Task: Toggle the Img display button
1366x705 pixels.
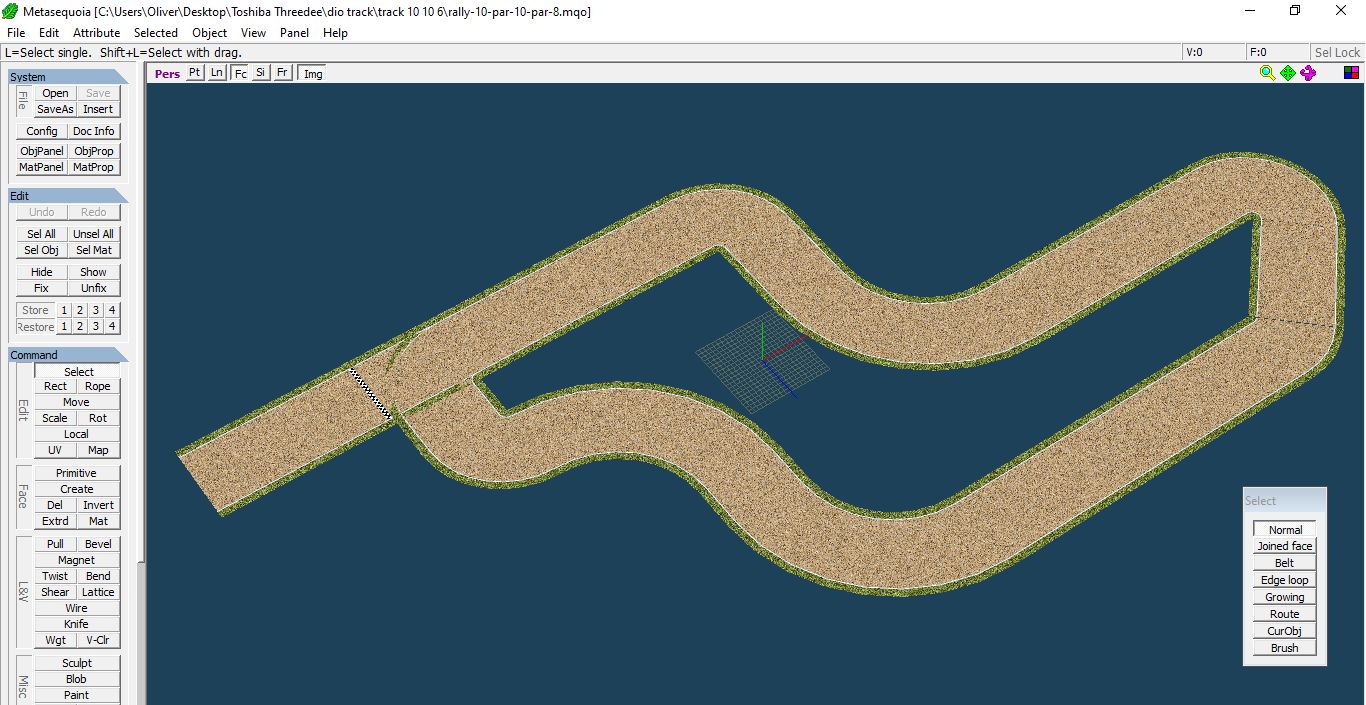Action: [313, 74]
